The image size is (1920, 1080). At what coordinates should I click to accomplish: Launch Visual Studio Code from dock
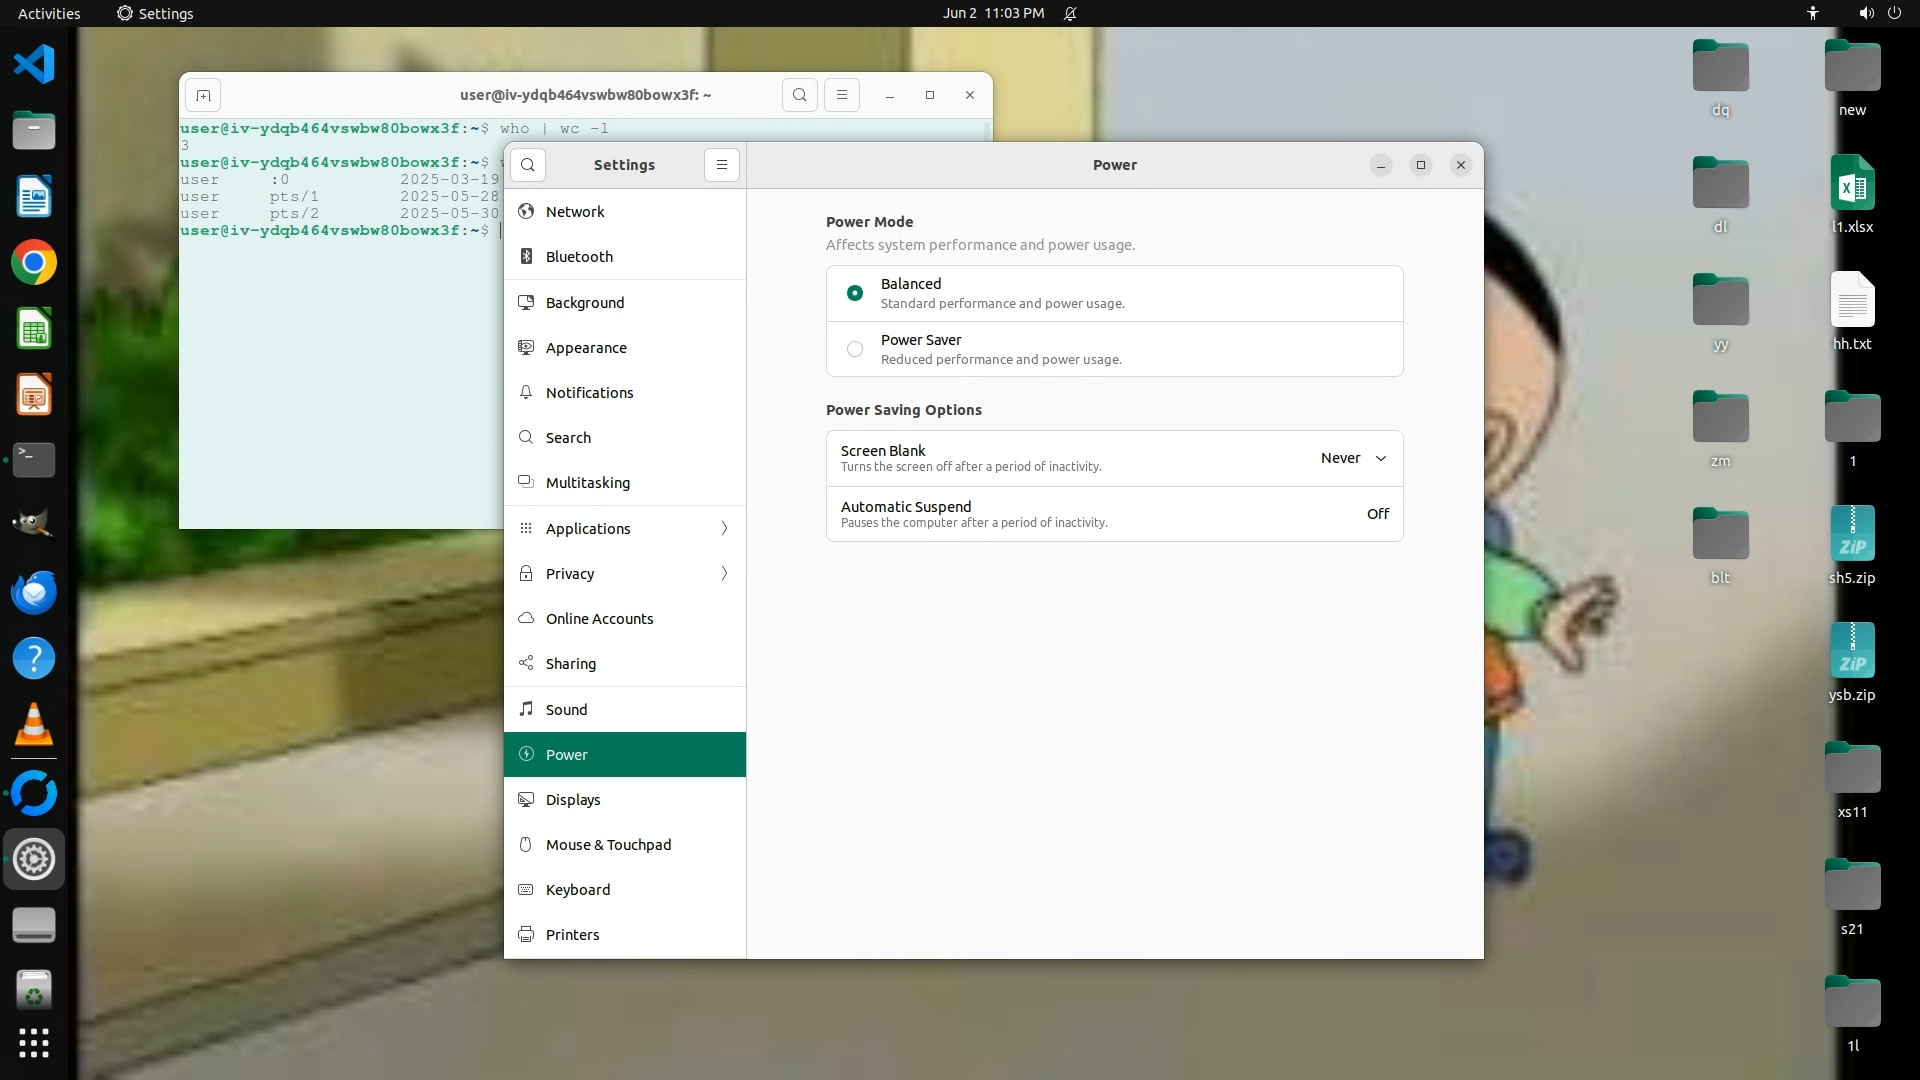click(x=34, y=65)
